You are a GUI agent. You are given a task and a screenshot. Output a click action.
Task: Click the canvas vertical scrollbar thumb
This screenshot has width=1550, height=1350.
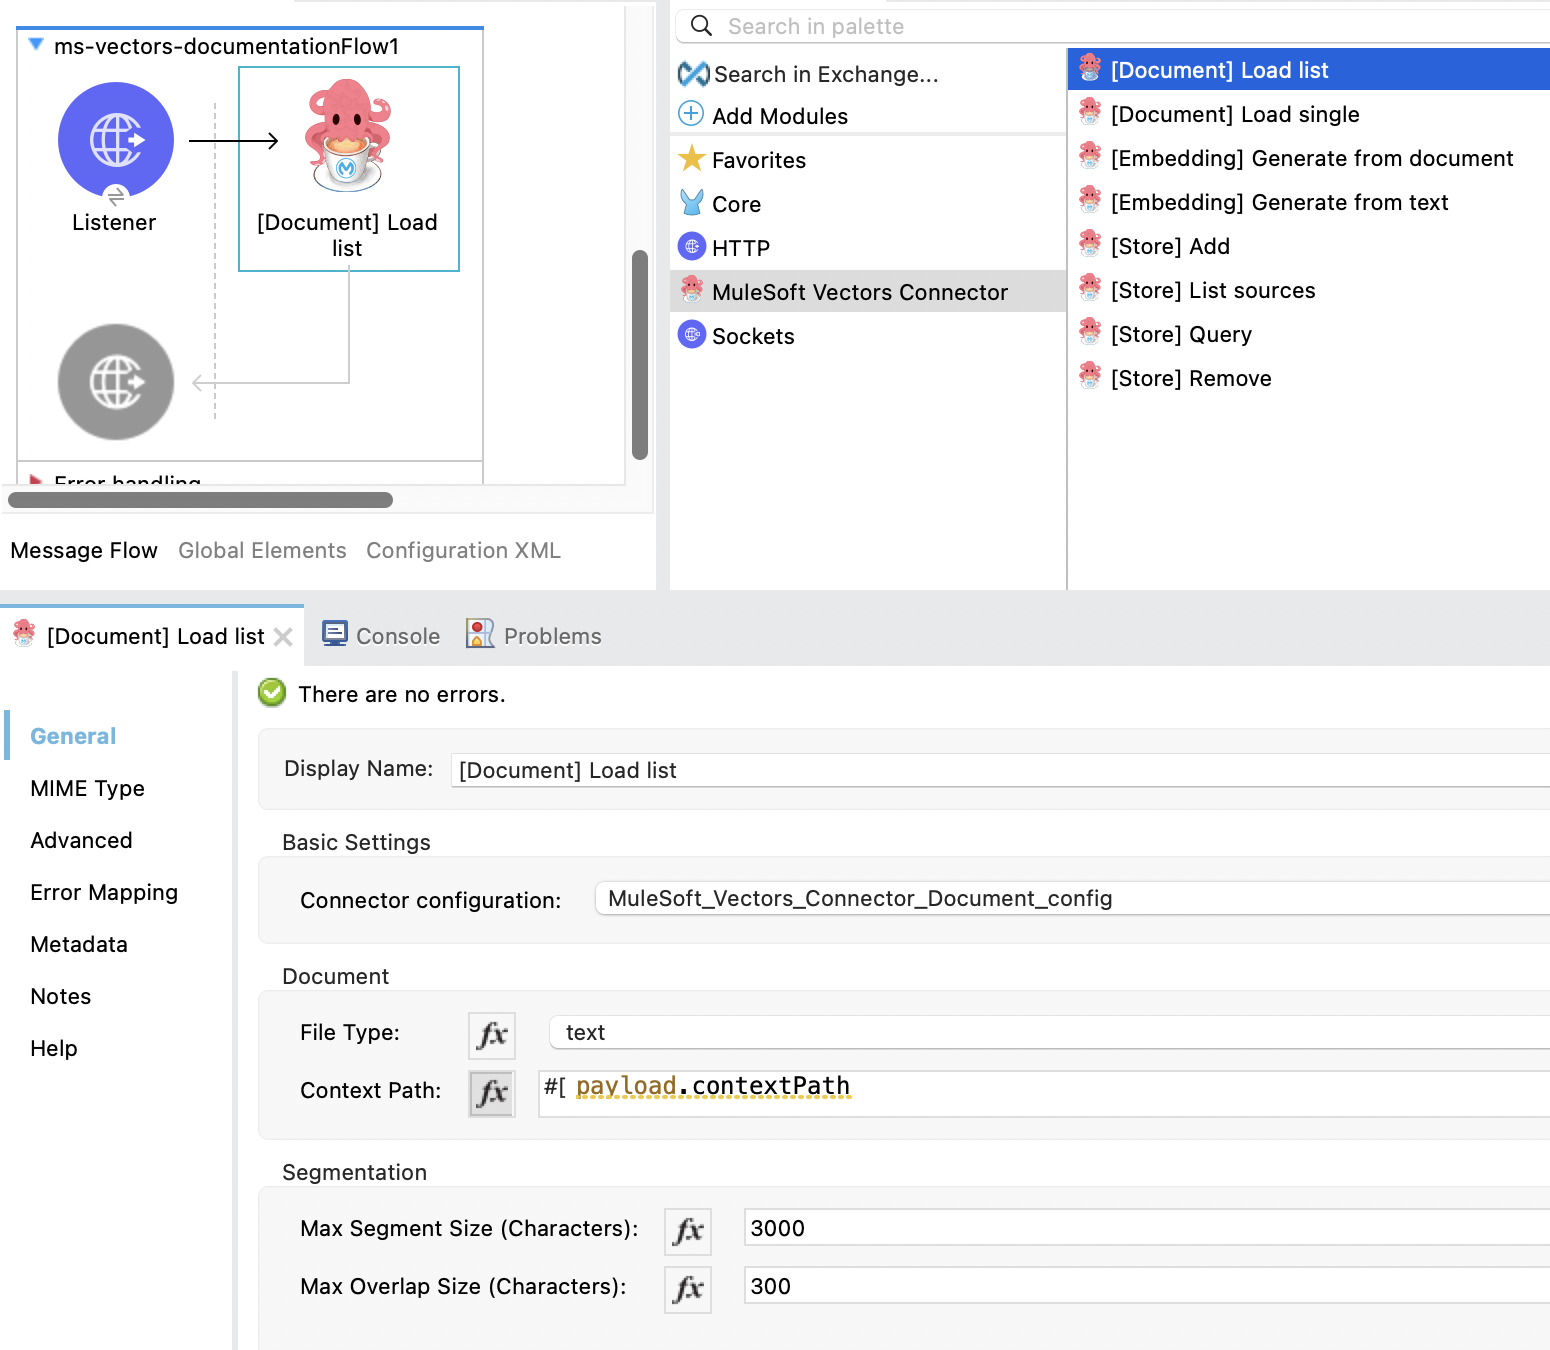640,355
